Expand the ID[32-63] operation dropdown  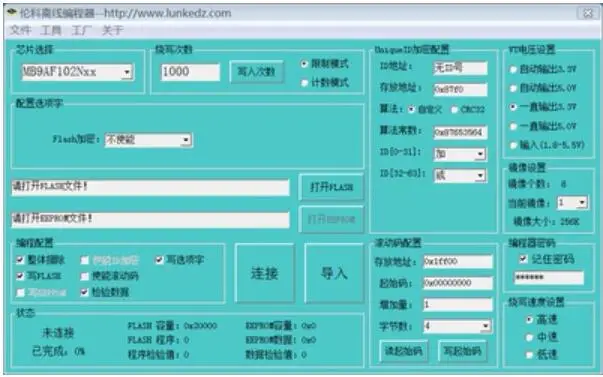(480, 176)
